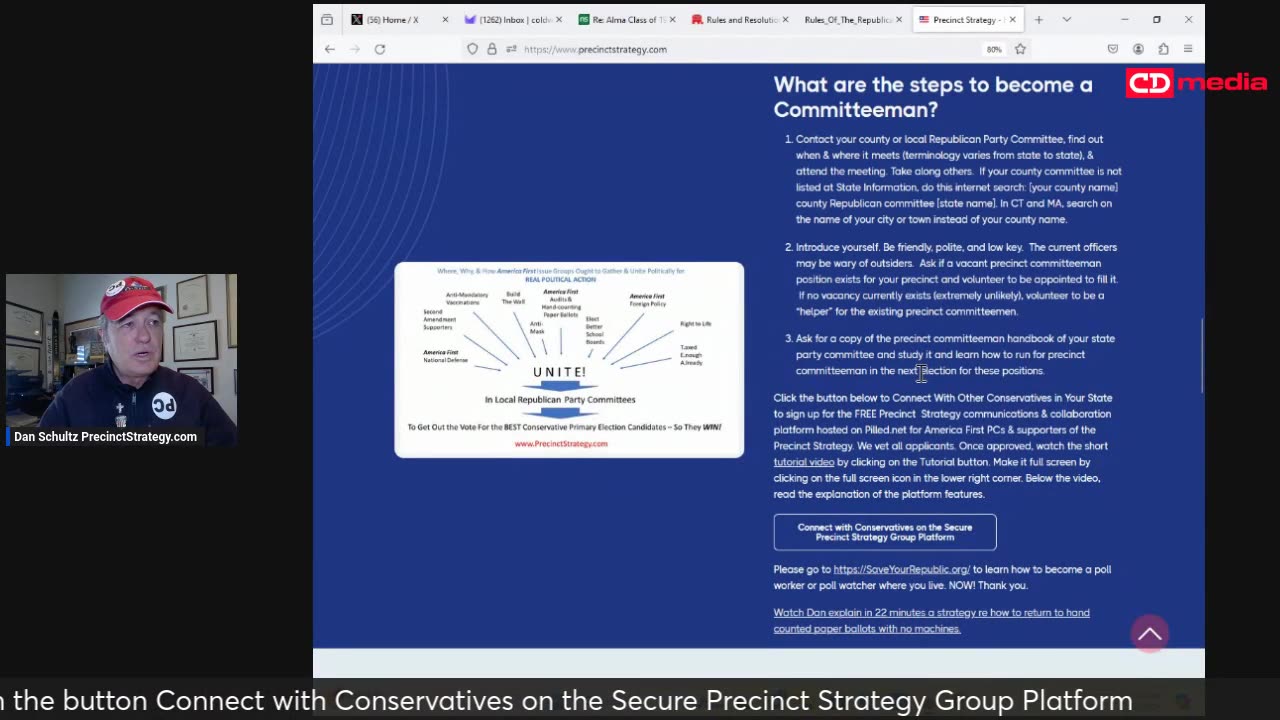The width and height of the screenshot is (1280, 720).
Task: Close the Re: Alma Class tab
Action: (672, 19)
